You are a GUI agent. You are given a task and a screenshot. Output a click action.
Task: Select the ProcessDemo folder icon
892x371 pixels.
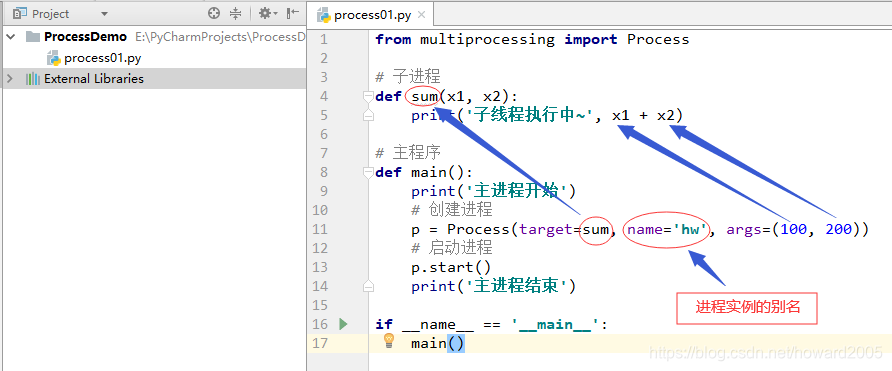click(x=32, y=37)
